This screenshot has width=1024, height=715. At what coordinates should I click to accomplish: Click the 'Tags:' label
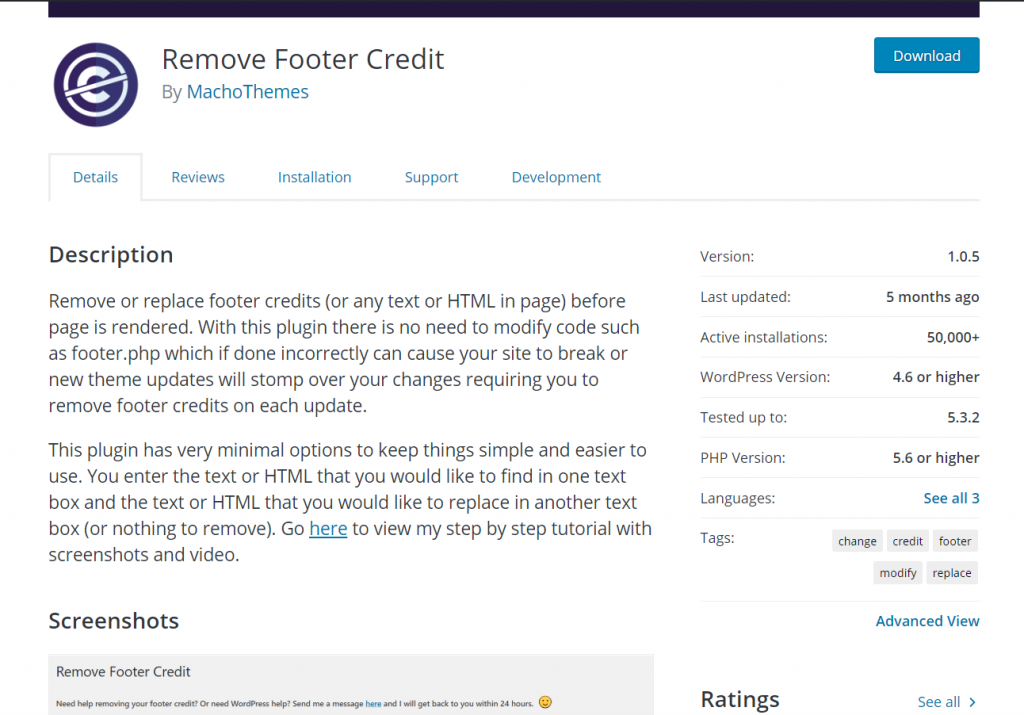pos(717,538)
